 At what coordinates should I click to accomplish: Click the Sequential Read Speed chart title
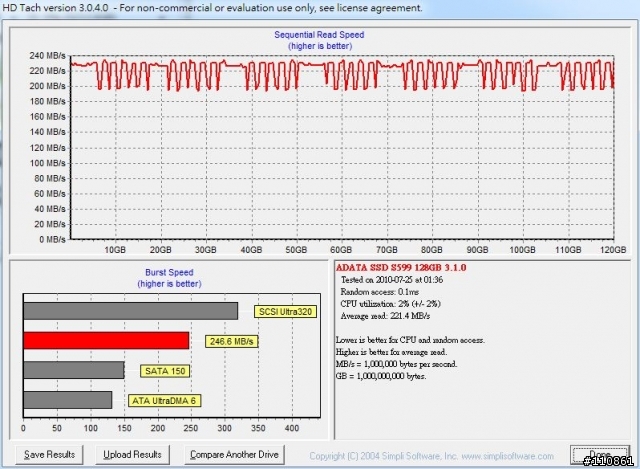[x=319, y=35]
